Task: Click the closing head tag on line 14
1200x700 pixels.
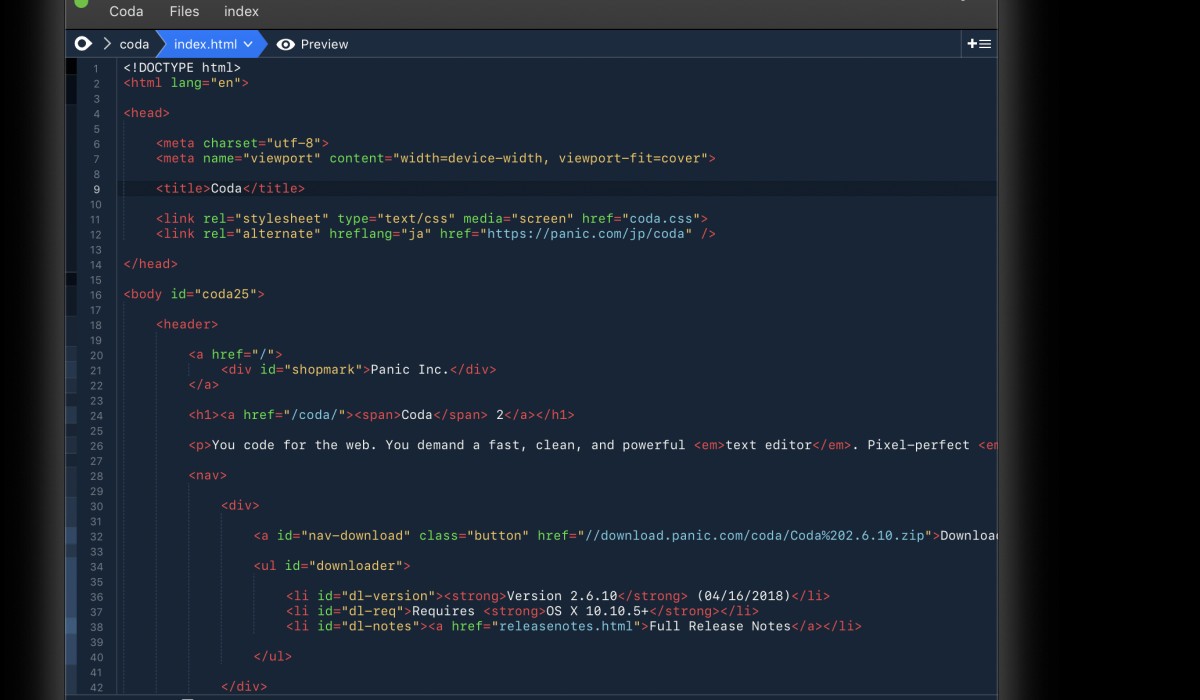Action: (x=151, y=264)
